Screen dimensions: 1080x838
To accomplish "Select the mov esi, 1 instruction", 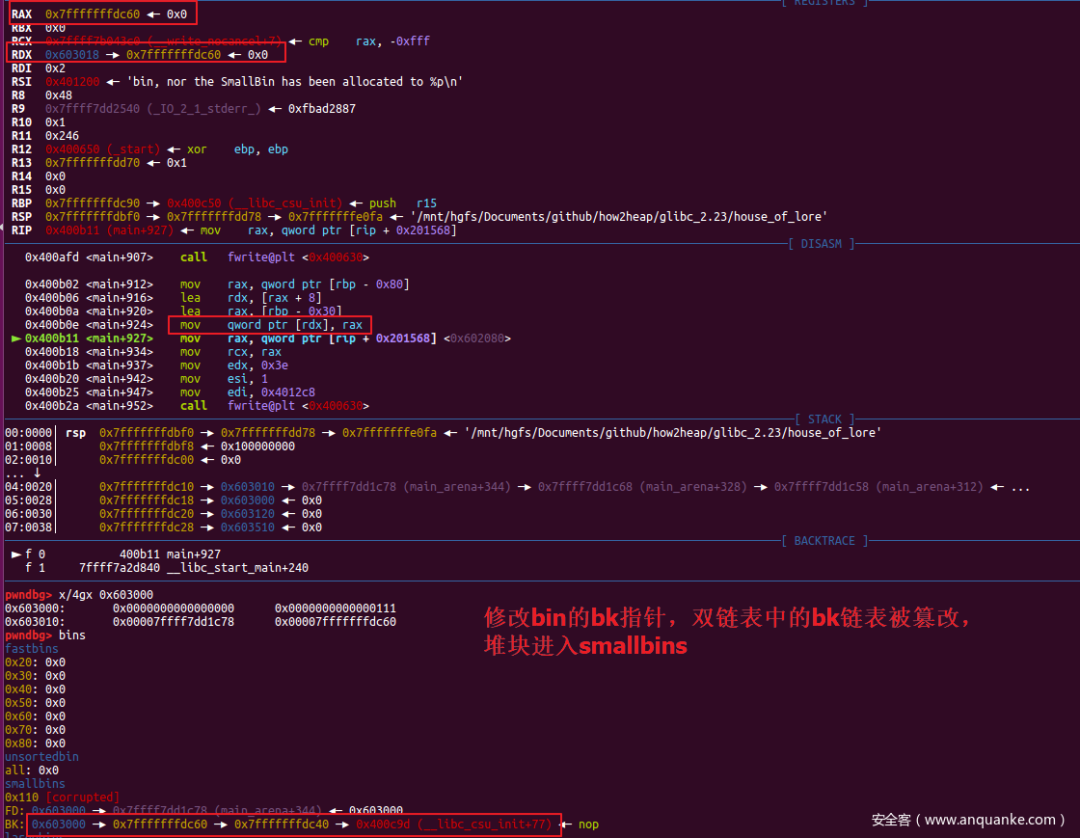I will tap(224, 379).
